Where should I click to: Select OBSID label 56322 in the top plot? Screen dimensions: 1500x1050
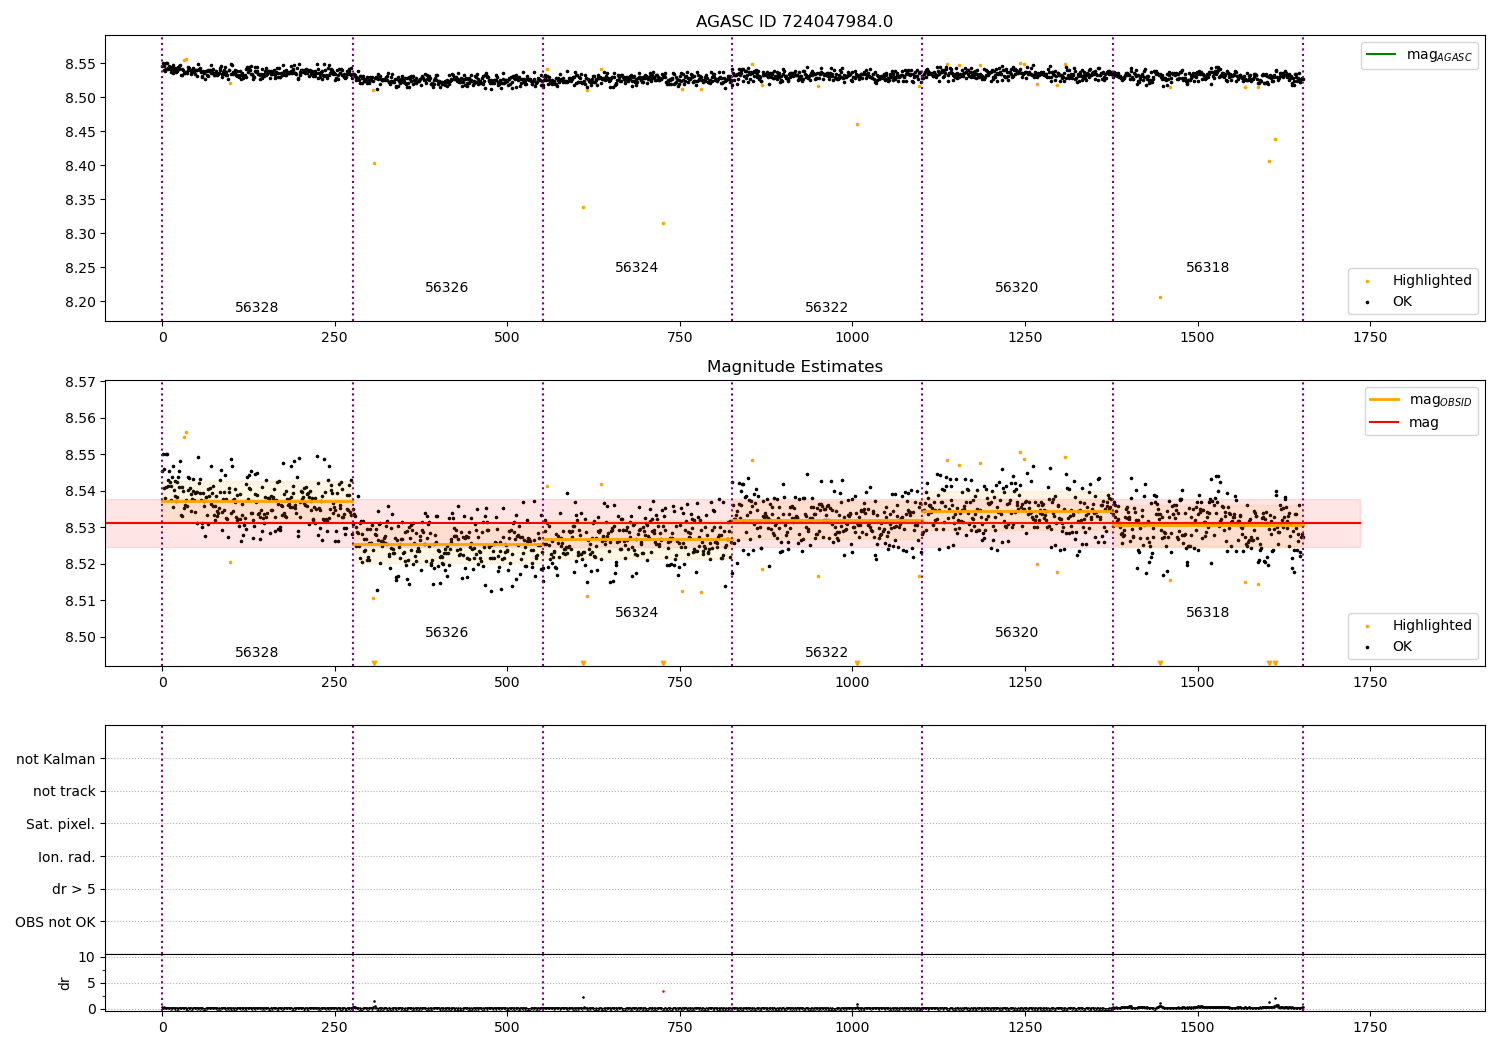click(x=827, y=308)
